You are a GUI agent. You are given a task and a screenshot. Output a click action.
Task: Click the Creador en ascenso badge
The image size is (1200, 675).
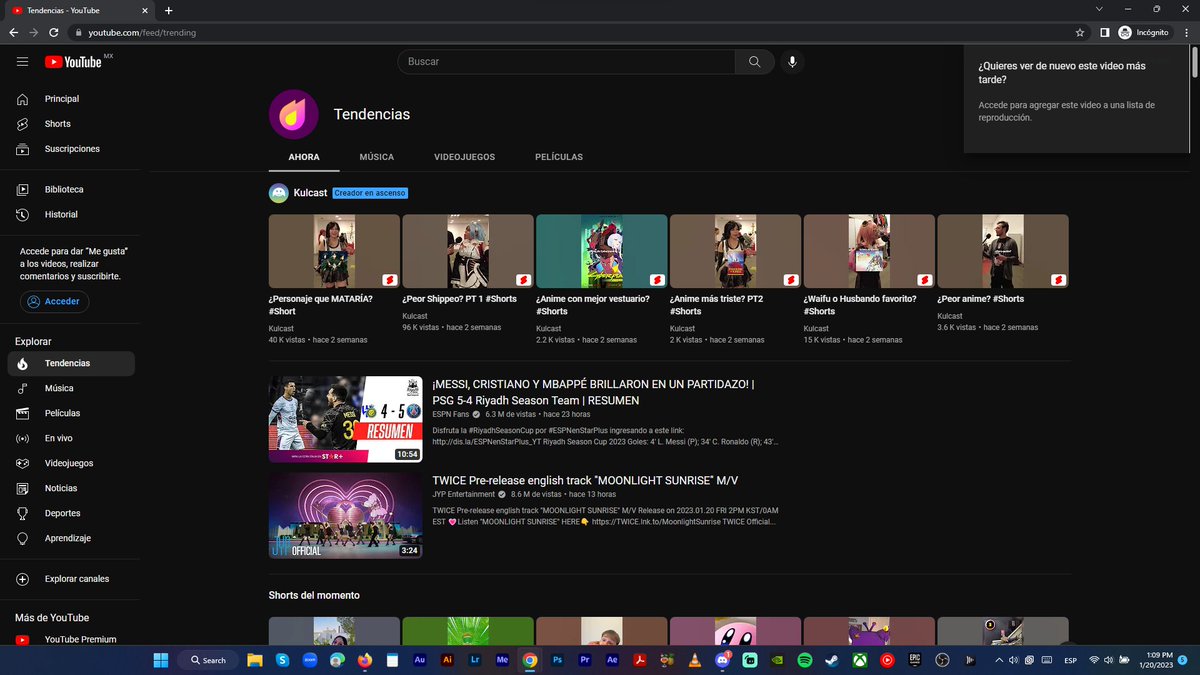click(370, 193)
